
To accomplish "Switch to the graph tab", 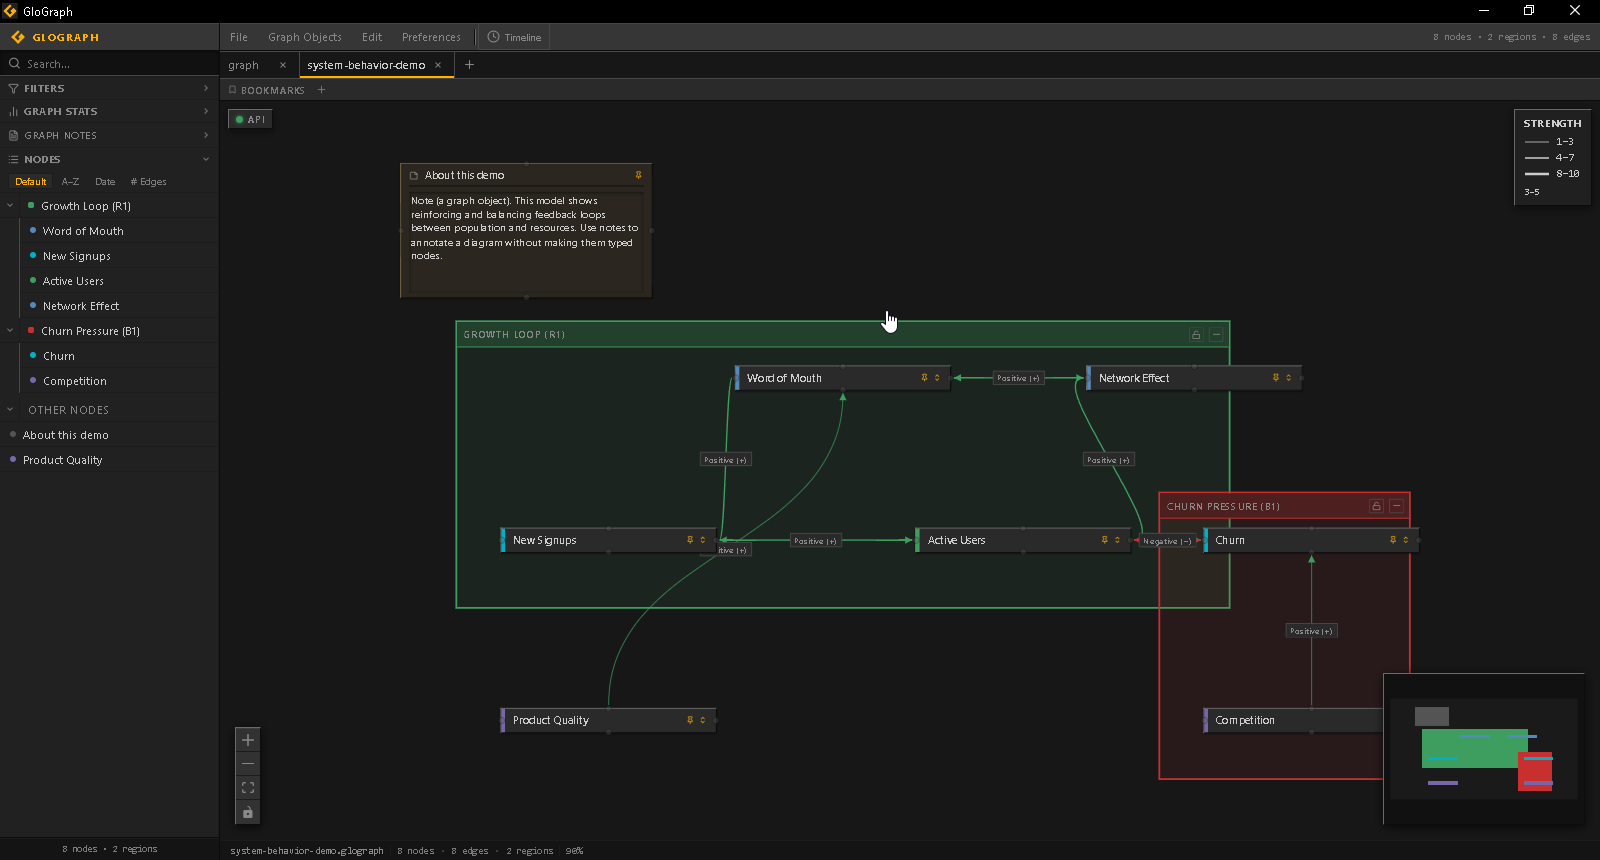I will click(x=243, y=65).
